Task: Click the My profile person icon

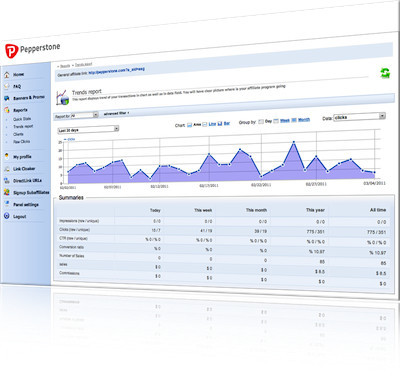Action: (x=7, y=156)
